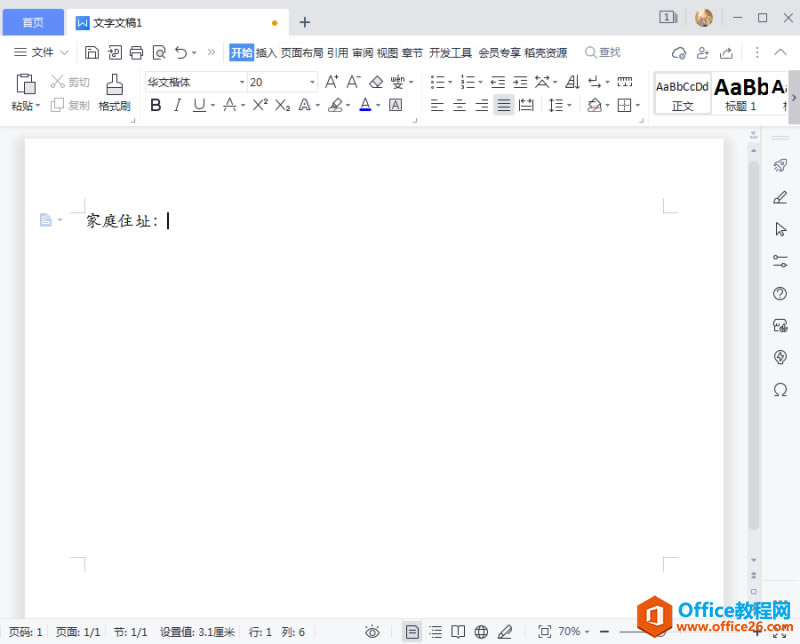Click the zoom out minus button
This screenshot has height=644, width=800.
[605, 632]
